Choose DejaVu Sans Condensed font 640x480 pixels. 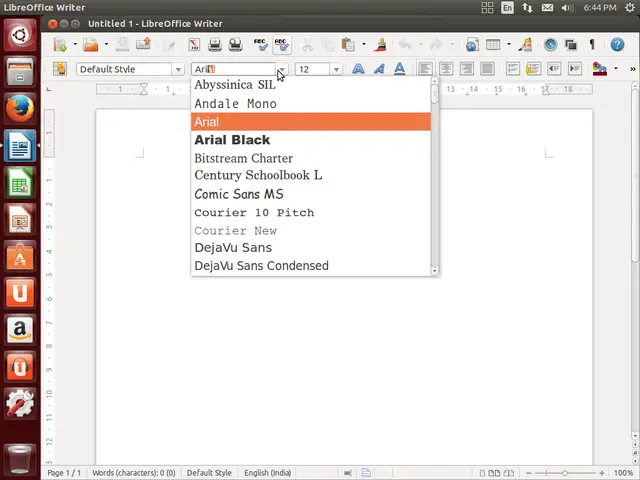(311, 266)
